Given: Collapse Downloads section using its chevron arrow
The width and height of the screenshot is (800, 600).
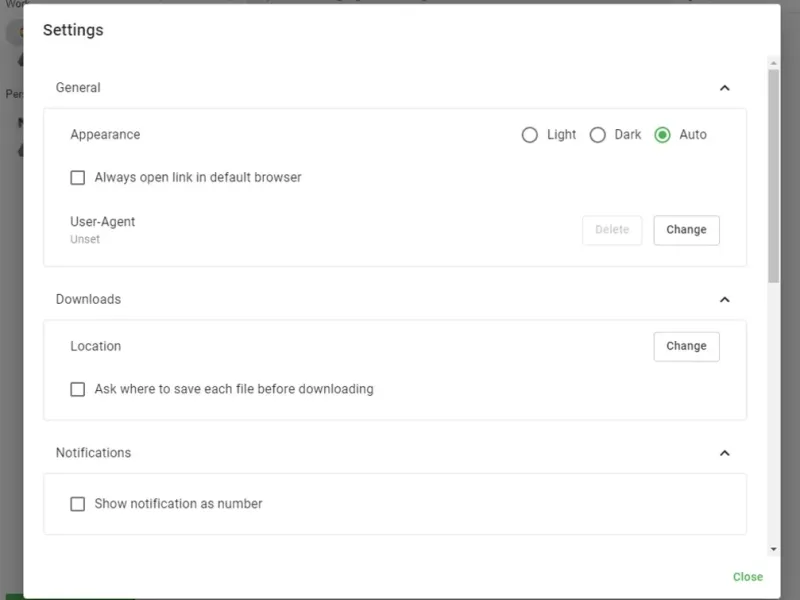Looking at the screenshot, I should coord(725,299).
